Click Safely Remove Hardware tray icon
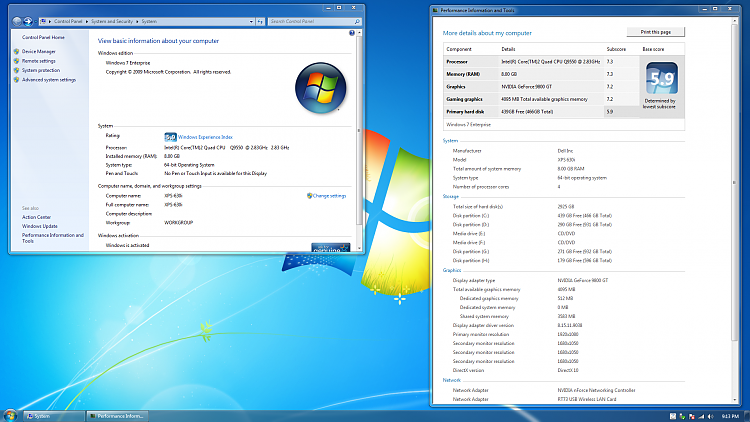Screen dimensions: 750x422 coord(682,417)
